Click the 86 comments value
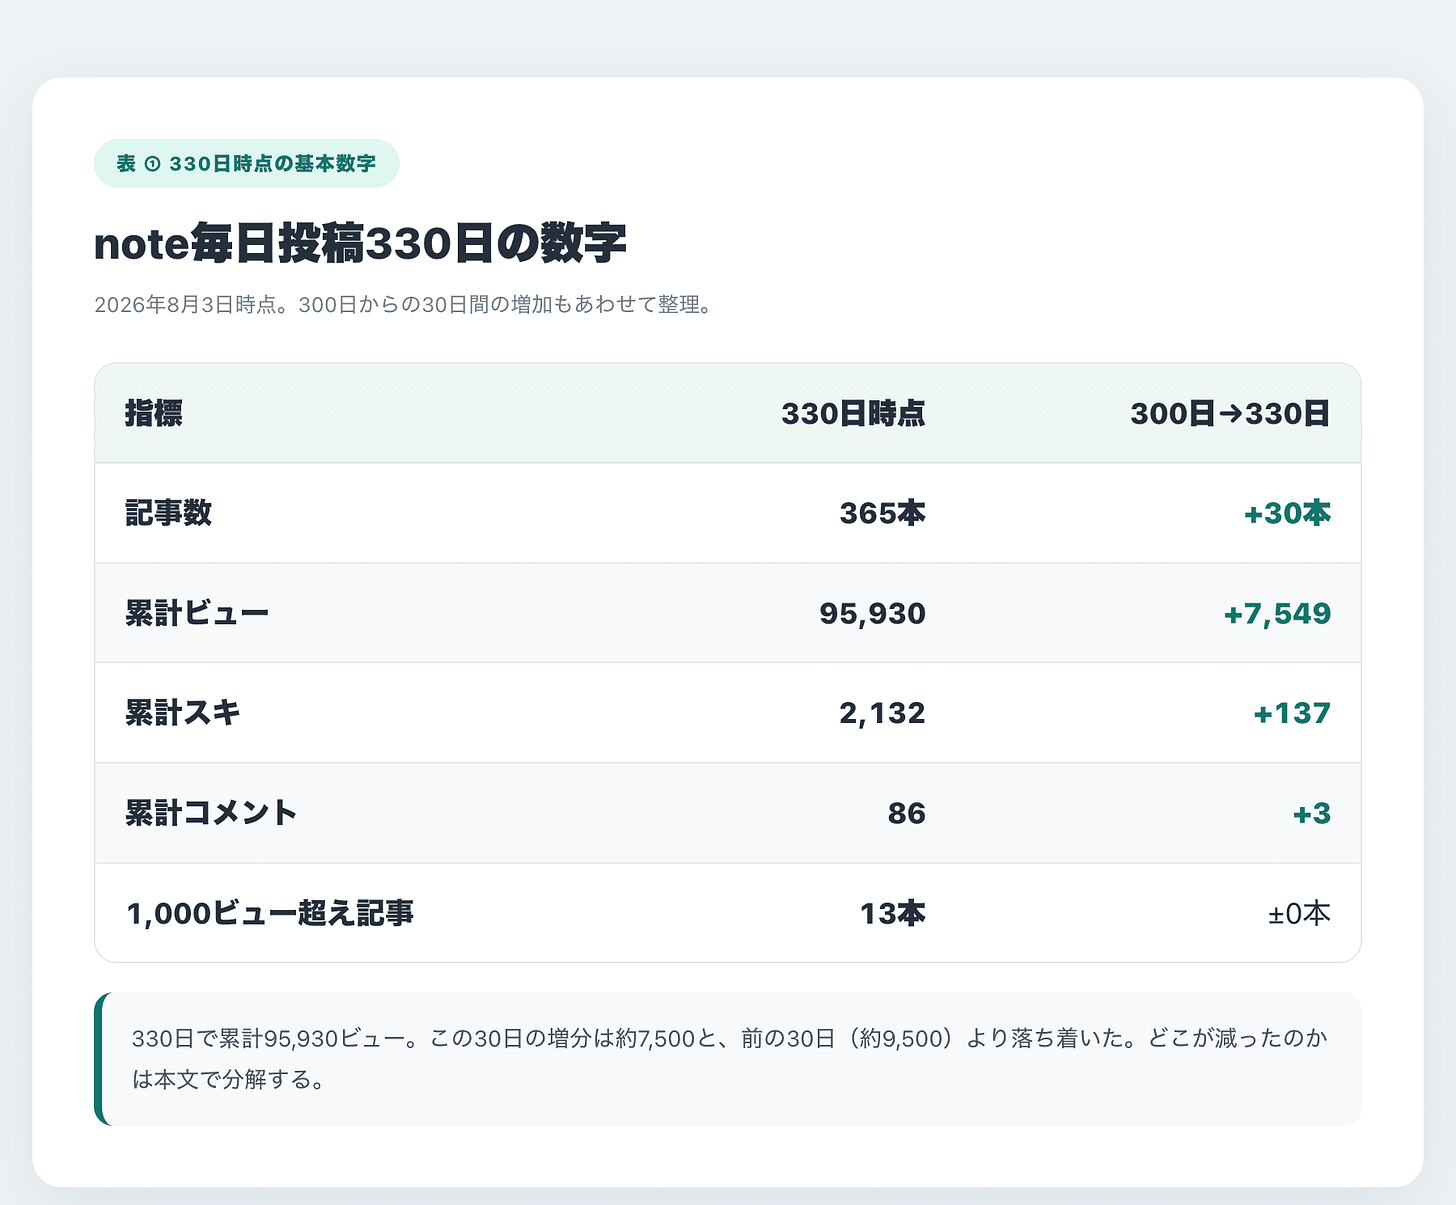Image resolution: width=1456 pixels, height=1205 pixels. [x=907, y=813]
